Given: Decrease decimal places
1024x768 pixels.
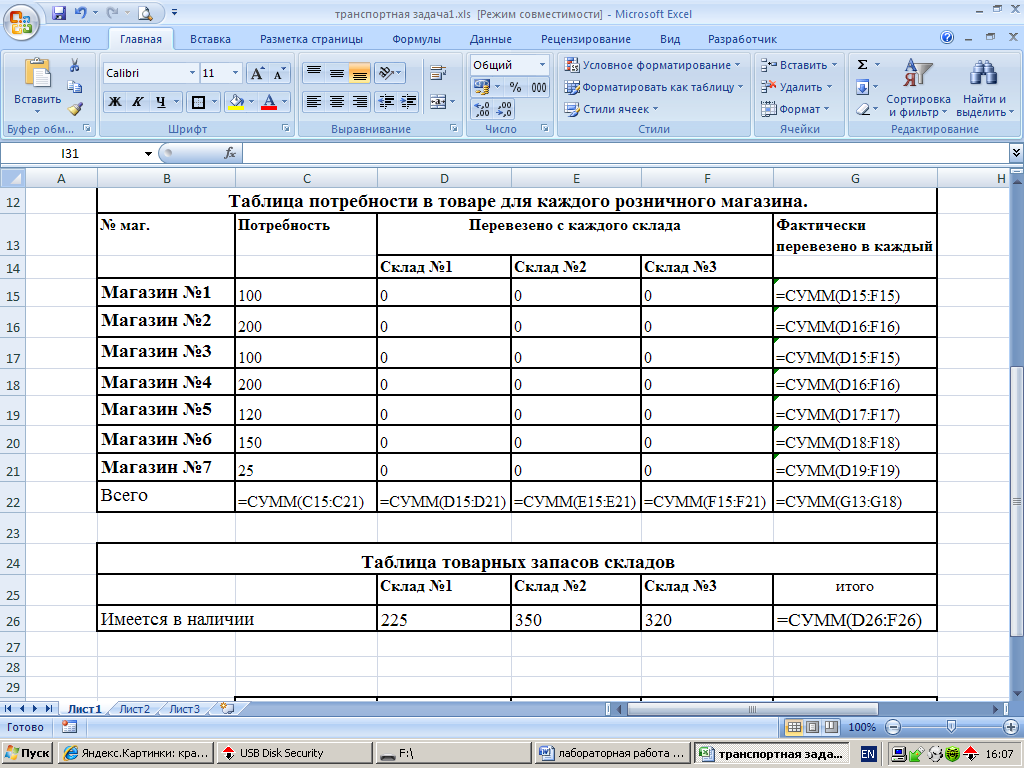Looking at the screenshot, I should pyautogui.click(x=504, y=109).
